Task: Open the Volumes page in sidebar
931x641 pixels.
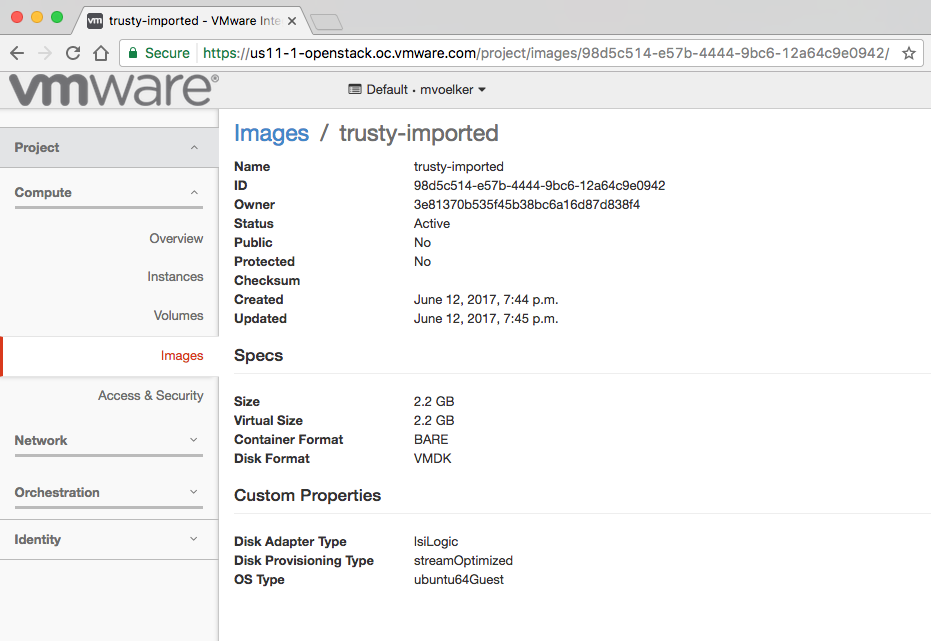Action: 178,315
